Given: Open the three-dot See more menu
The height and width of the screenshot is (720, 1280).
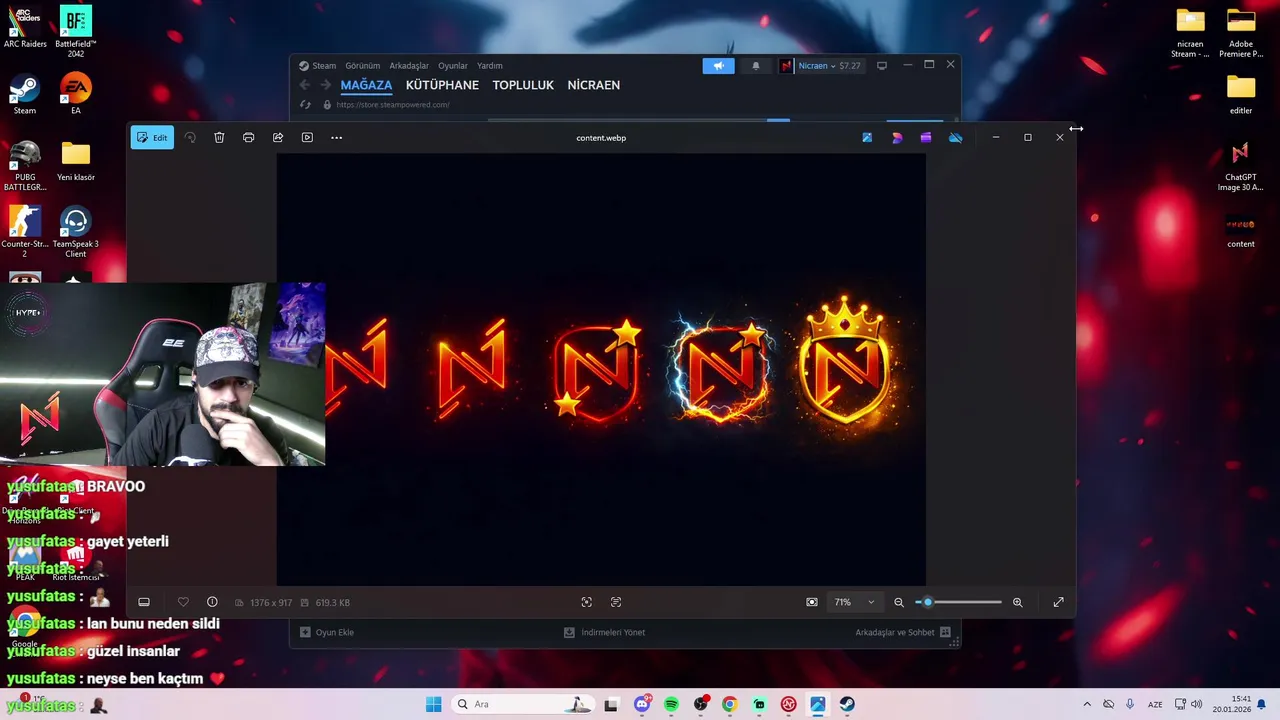Looking at the screenshot, I should [336, 137].
